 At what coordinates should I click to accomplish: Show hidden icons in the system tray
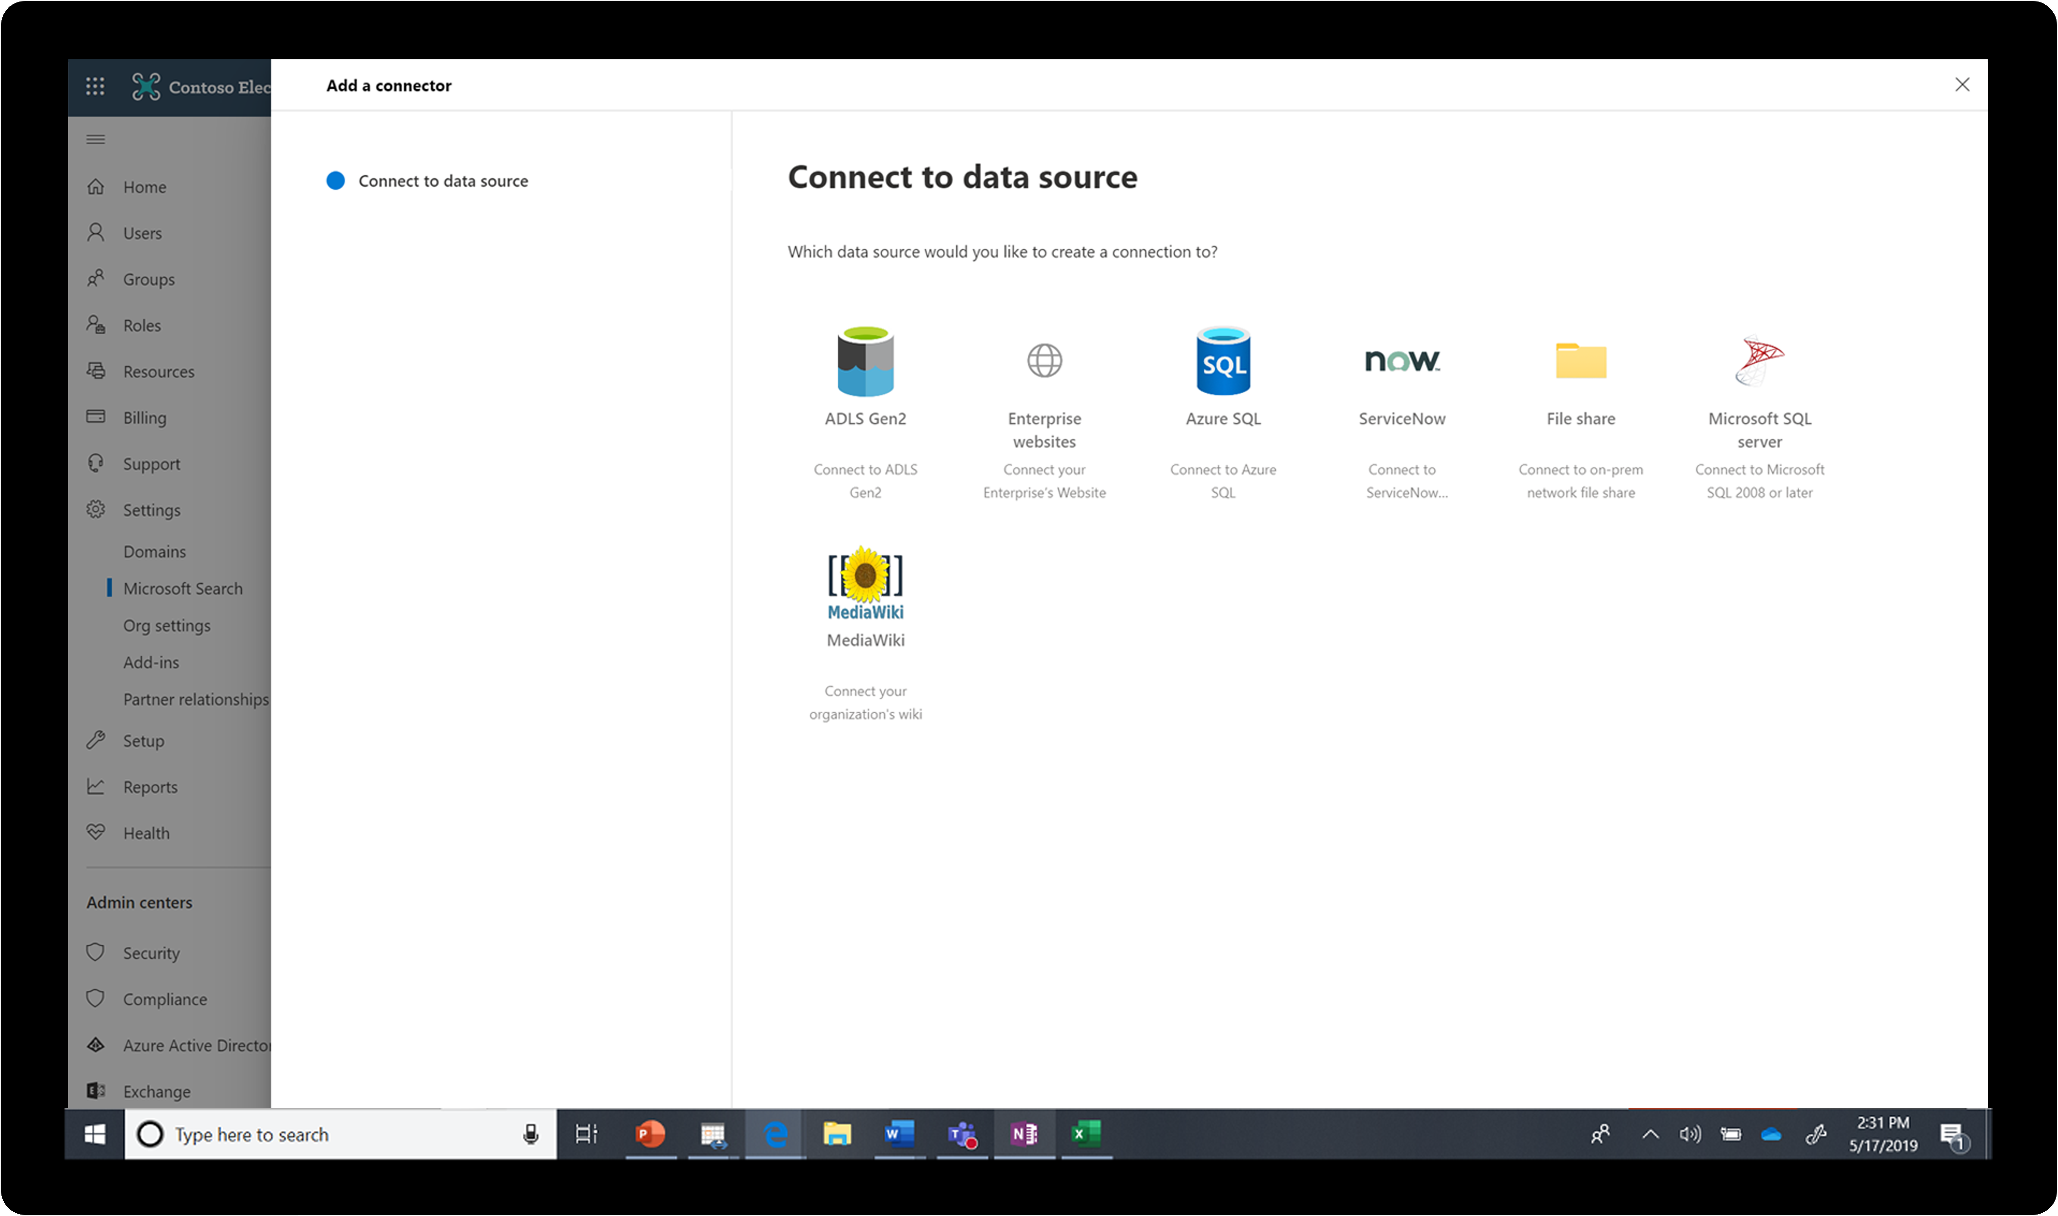tap(1649, 1134)
